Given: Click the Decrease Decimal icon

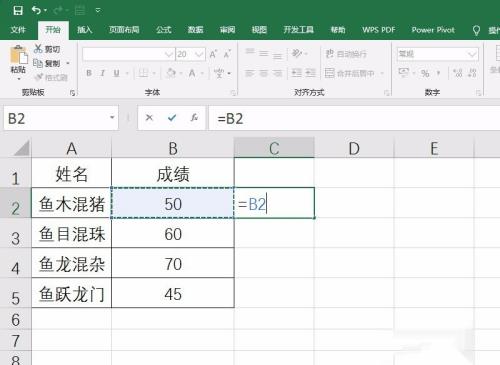Looking at the screenshot, I should point(472,73).
